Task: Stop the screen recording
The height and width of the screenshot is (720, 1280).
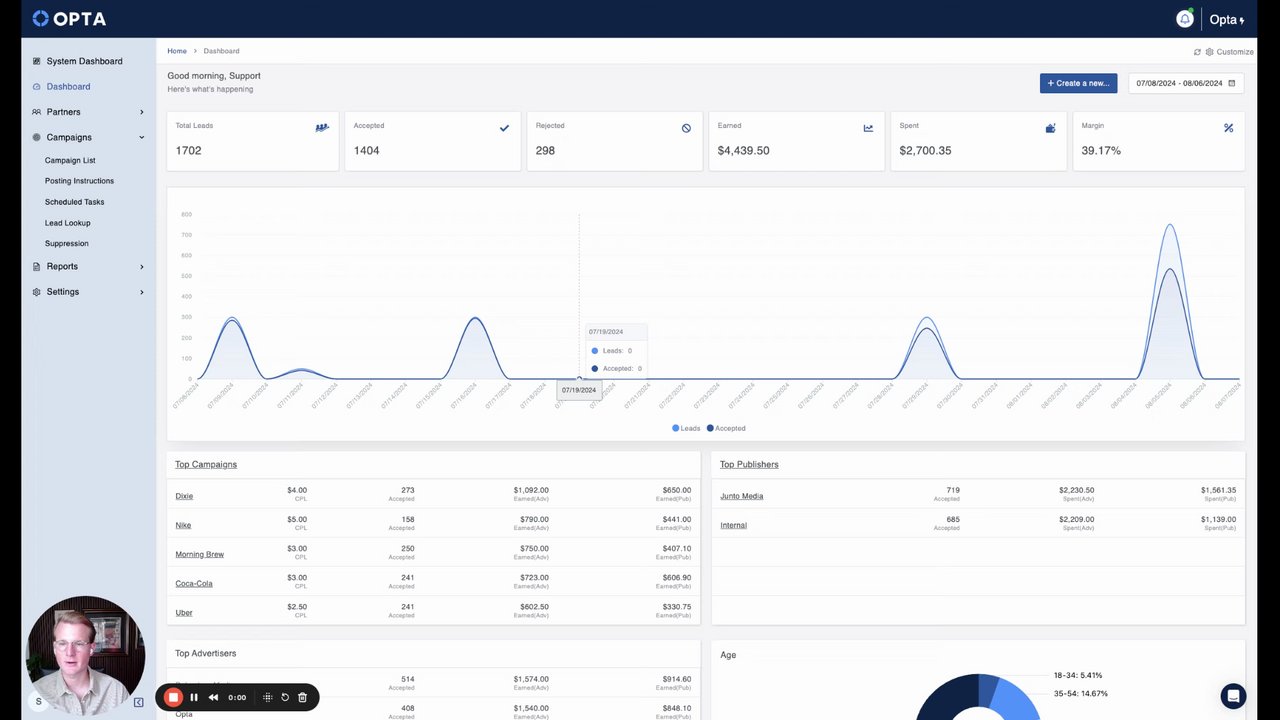Action: coord(173,697)
